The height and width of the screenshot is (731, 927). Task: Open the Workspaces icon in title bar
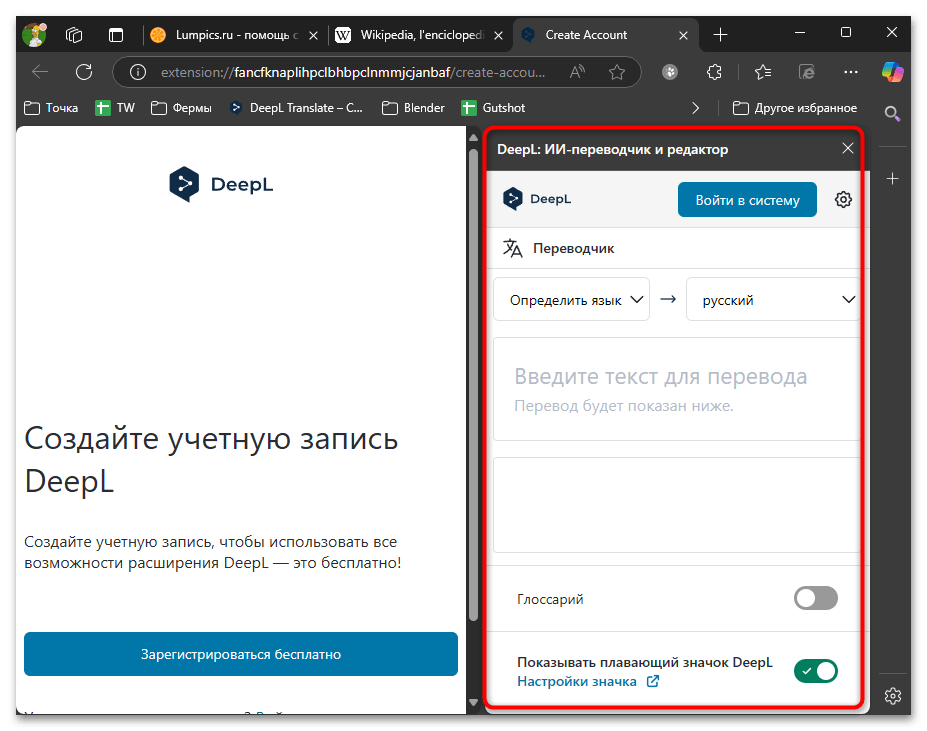click(74, 35)
